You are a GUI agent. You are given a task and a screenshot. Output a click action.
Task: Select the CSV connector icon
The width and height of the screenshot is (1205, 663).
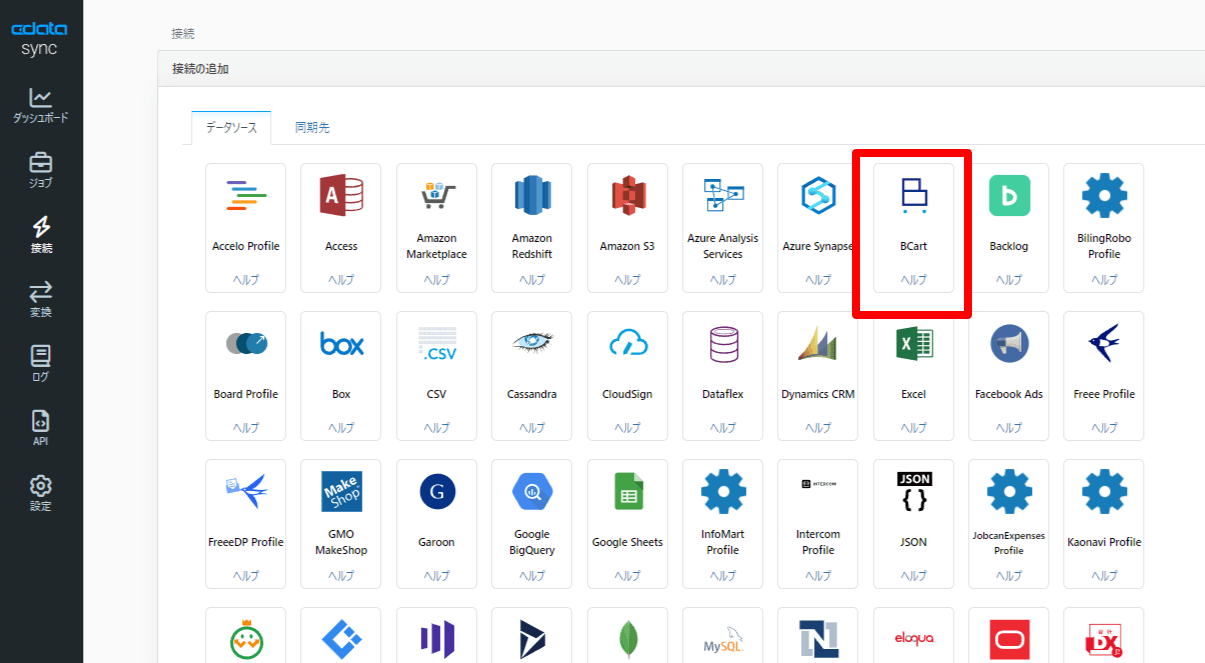click(x=437, y=343)
